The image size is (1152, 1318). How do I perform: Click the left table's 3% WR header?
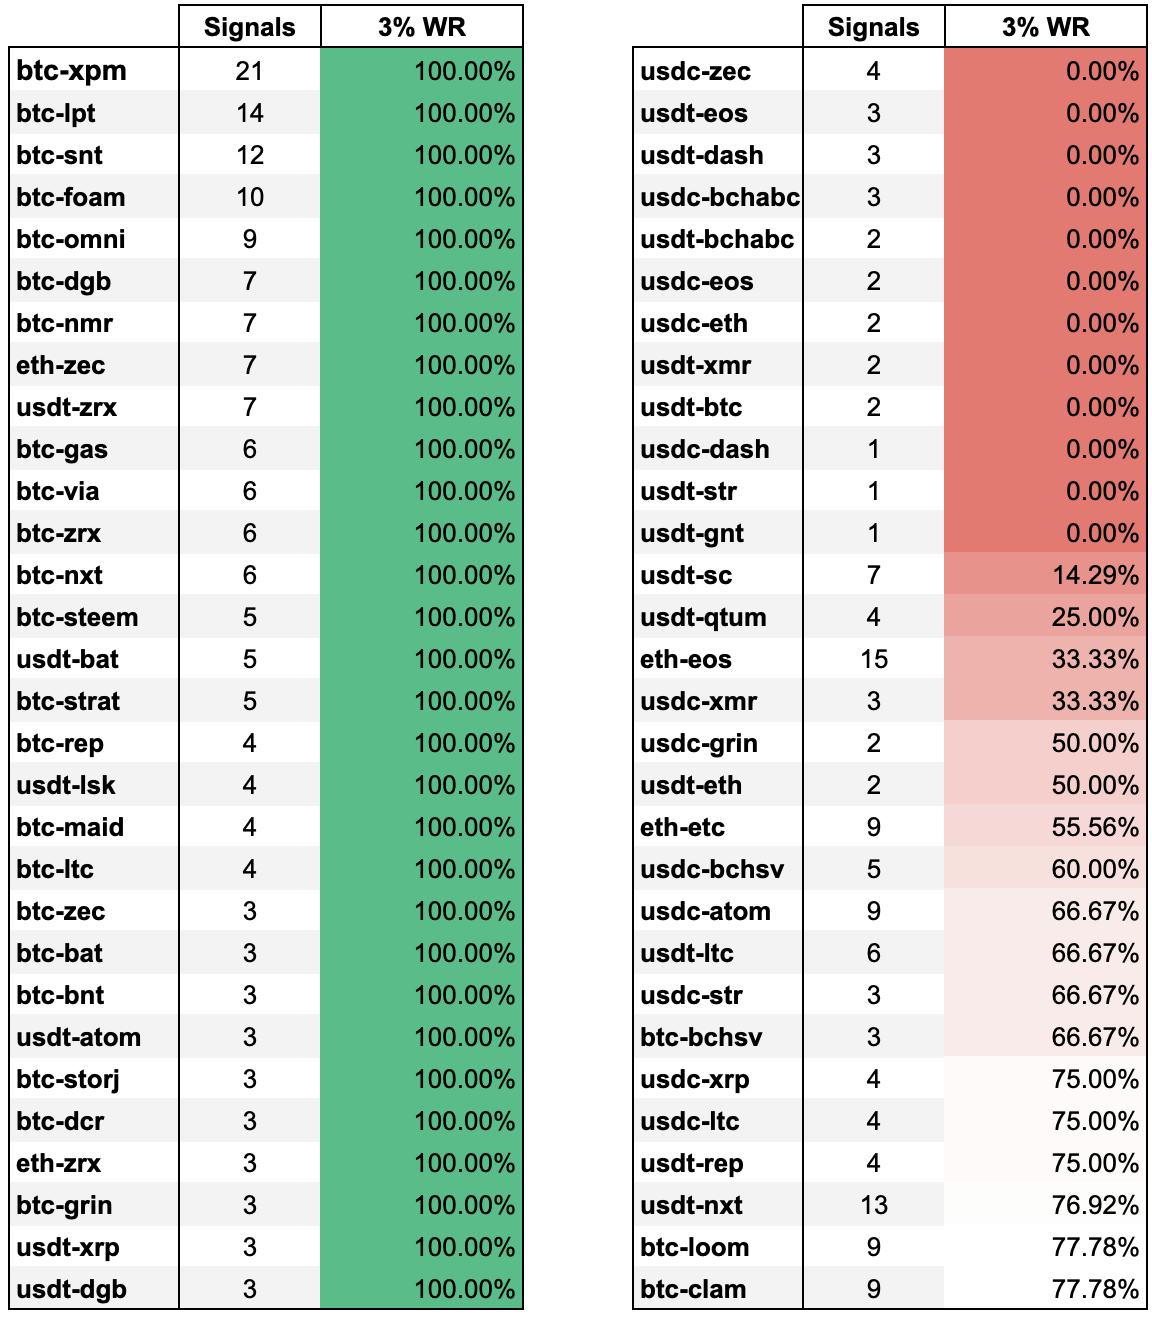[x=421, y=27]
